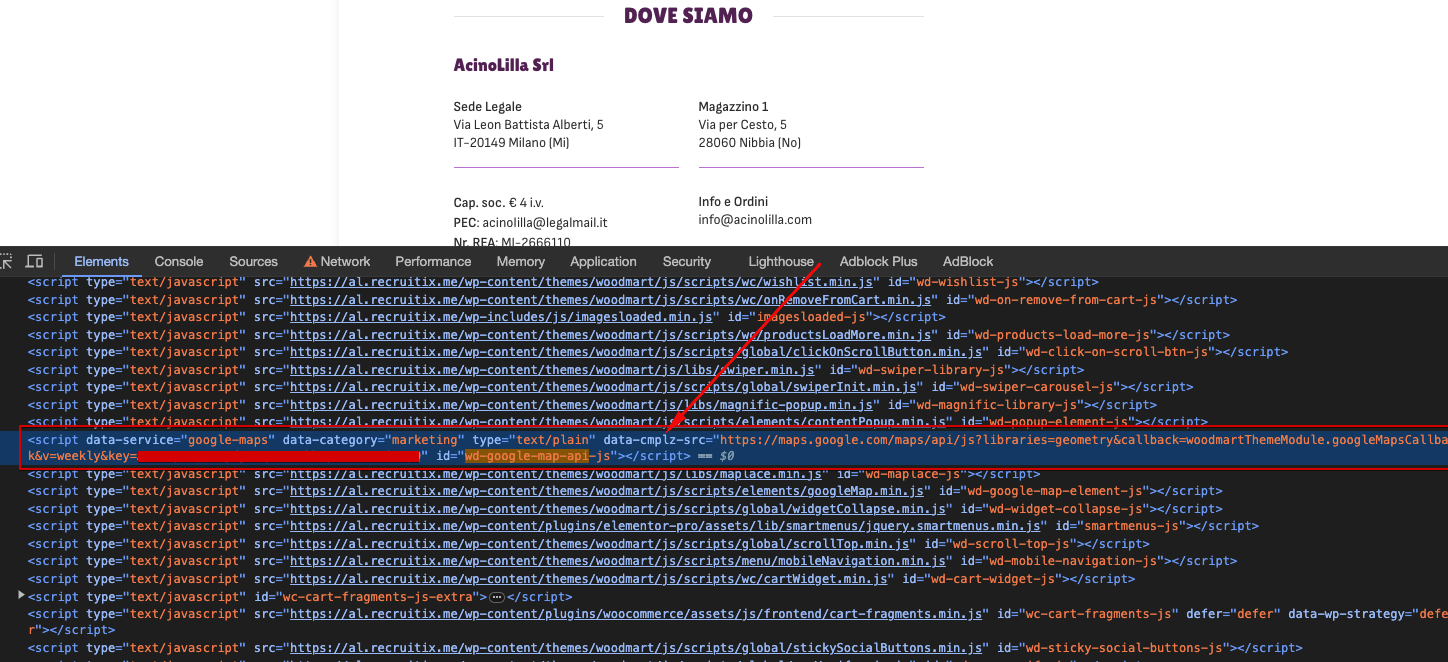Click the info@acinolilla.com email address
Viewport: 1448px width, 662px height.
click(x=755, y=220)
